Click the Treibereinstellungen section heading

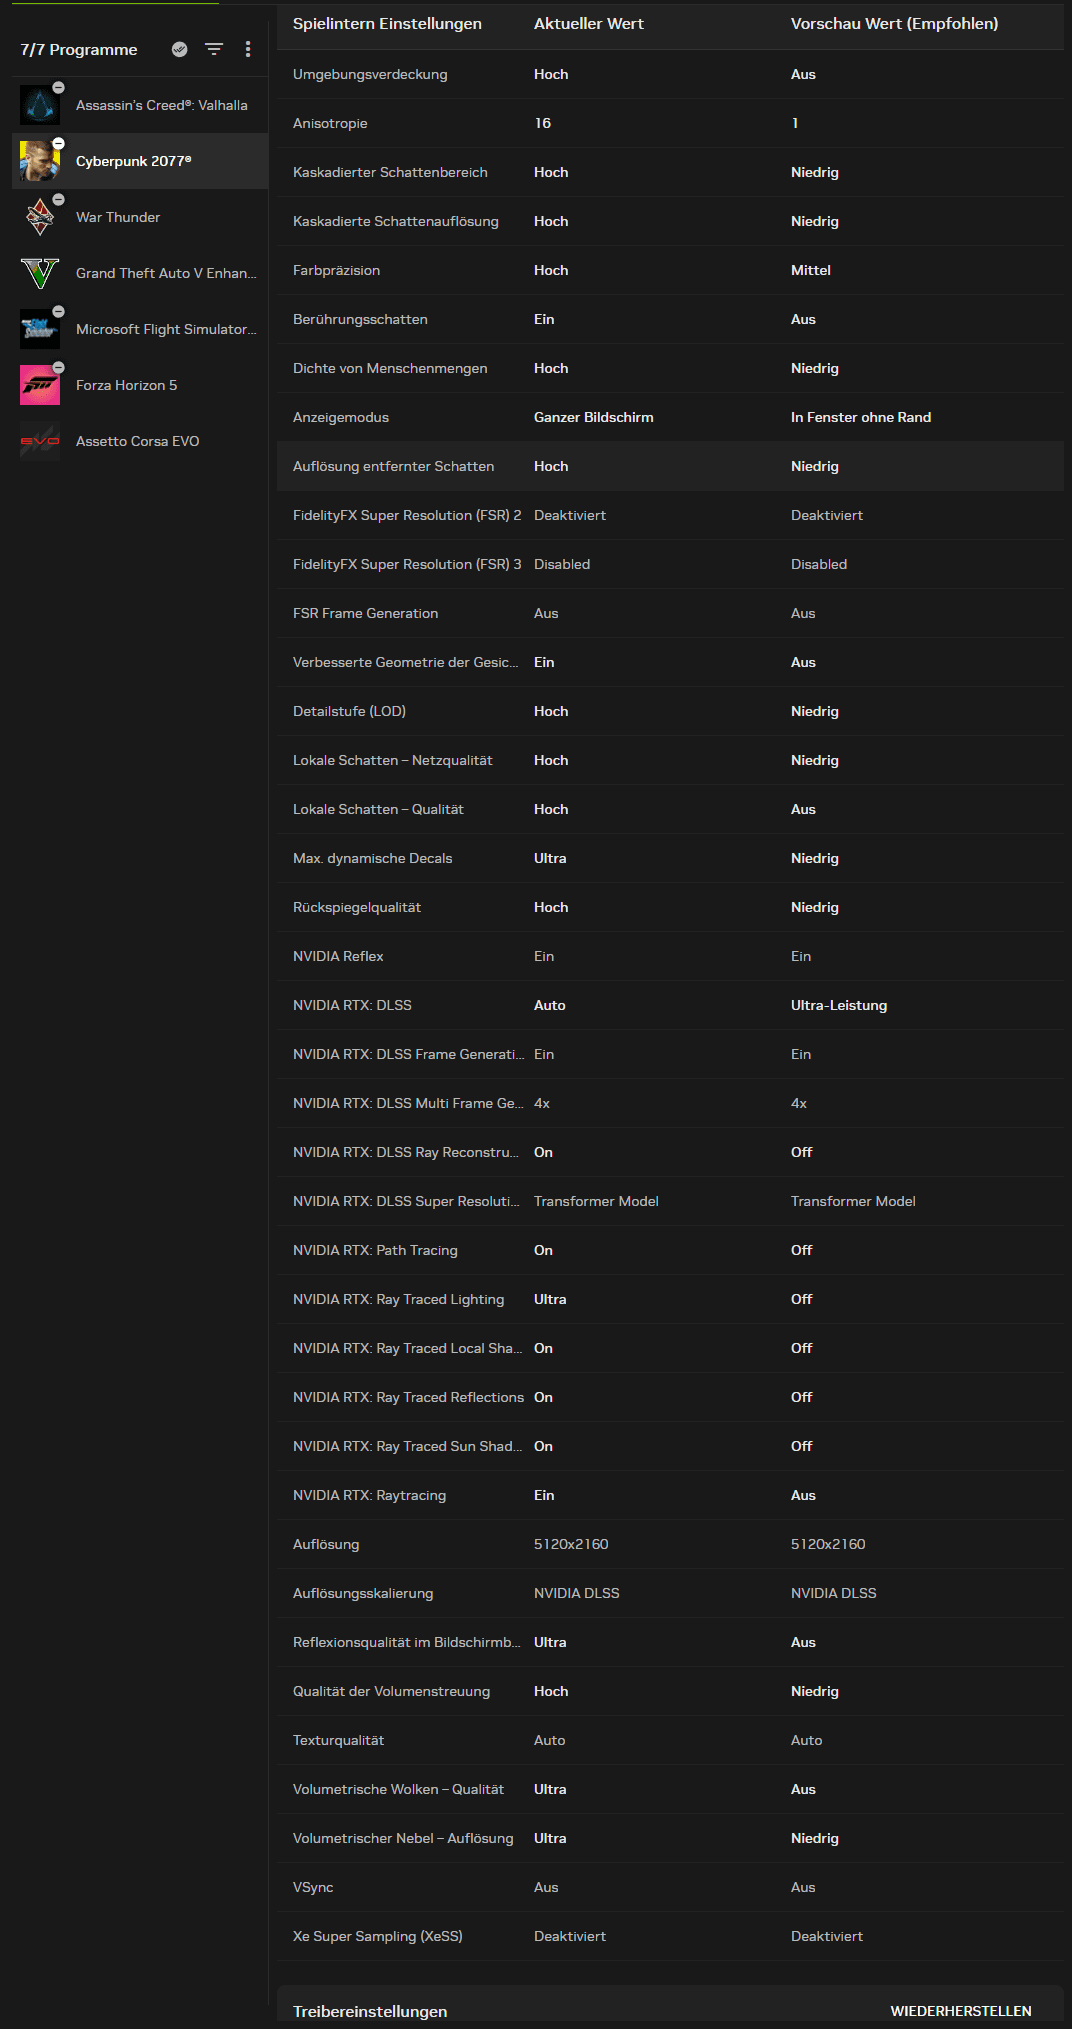click(370, 2011)
